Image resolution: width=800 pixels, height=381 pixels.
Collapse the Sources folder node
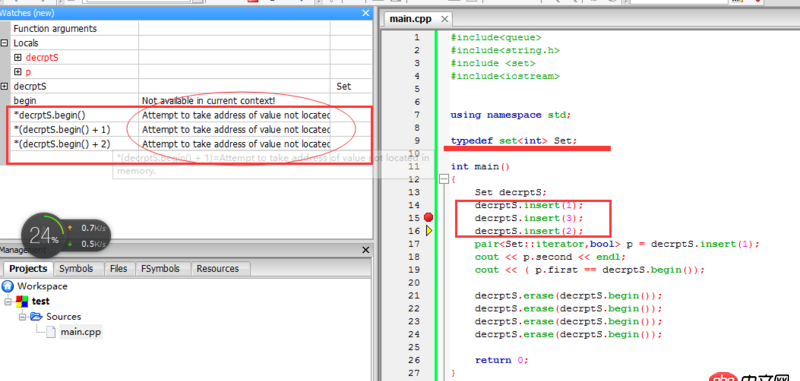22,317
